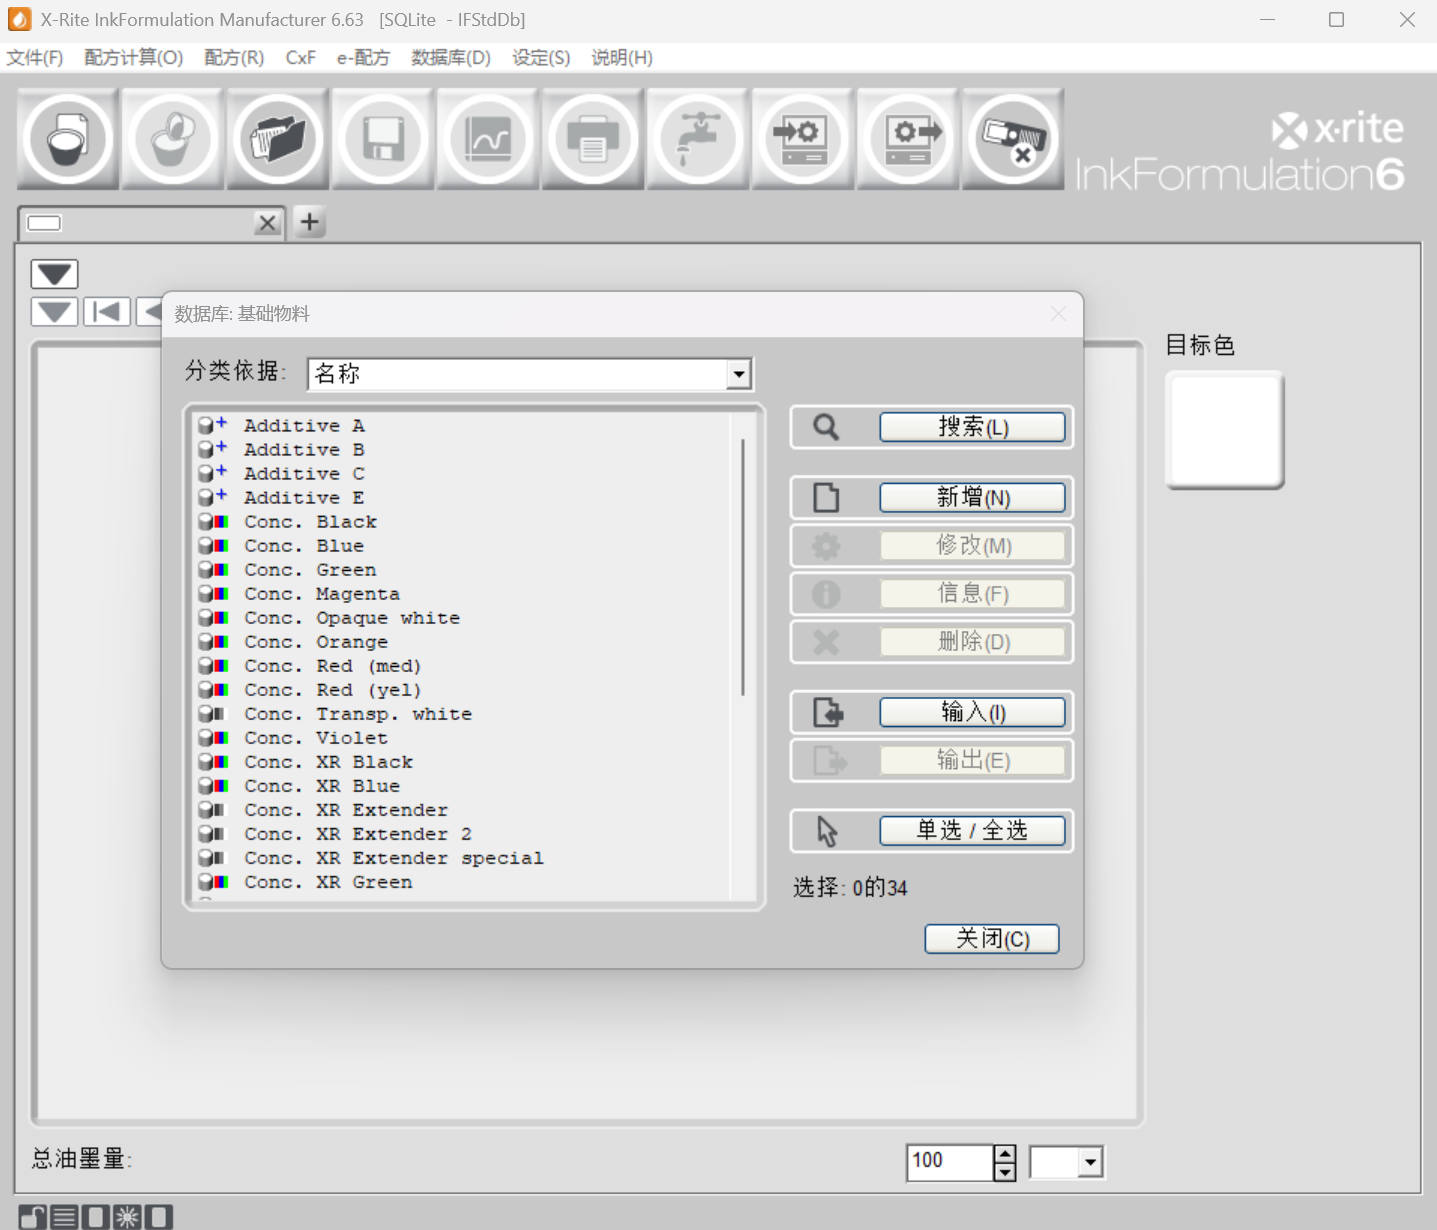The height and width of the screenshot is (1230, 1437).
Task: Close the 数据库: 基础物料 dialog with X
Action: [1058, 314]
